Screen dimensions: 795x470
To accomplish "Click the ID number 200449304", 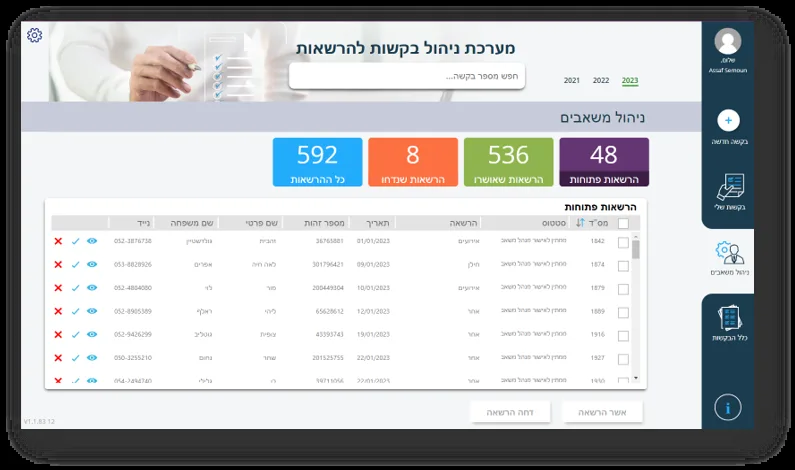I will click(328, 287).
